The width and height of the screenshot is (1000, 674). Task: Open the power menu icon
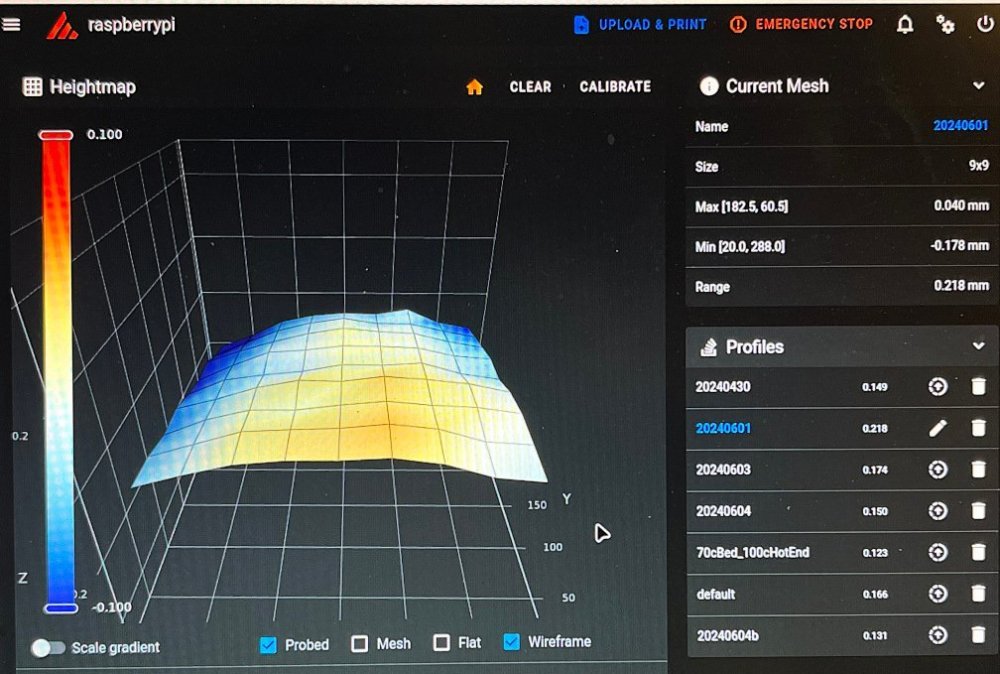tap(985, 24)
